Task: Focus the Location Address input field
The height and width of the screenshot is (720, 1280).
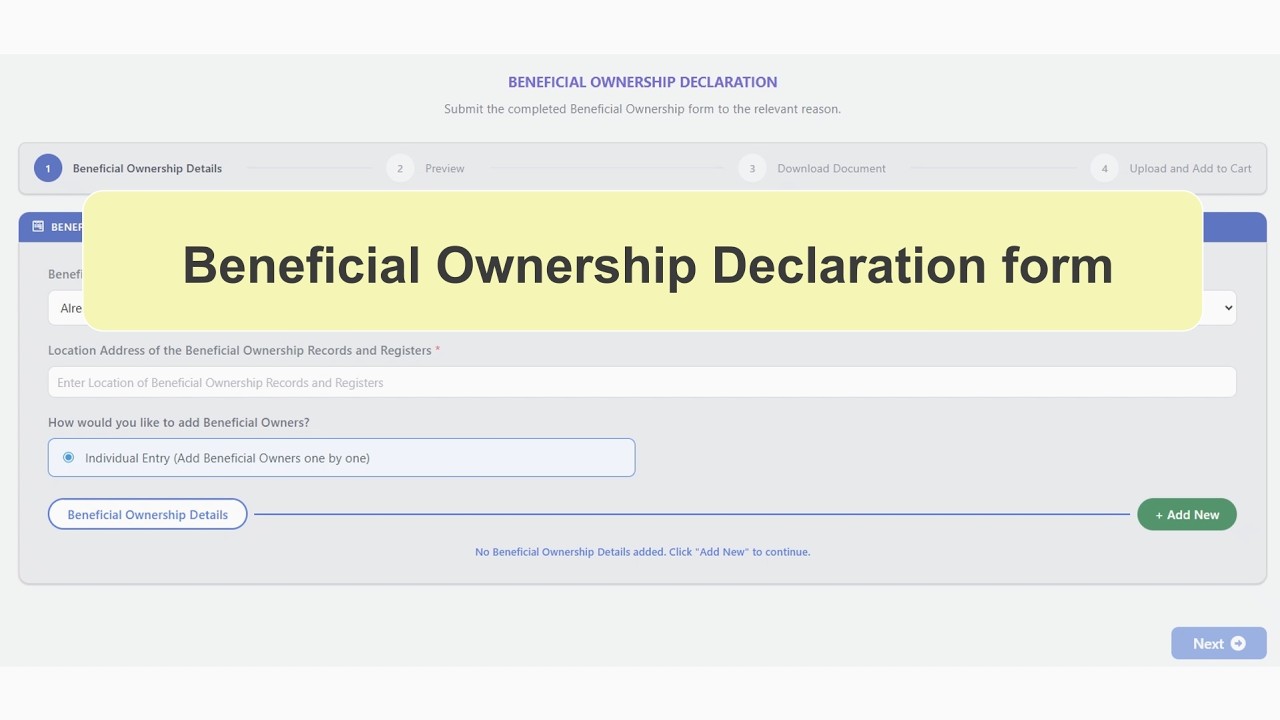Action: [642, 382]
